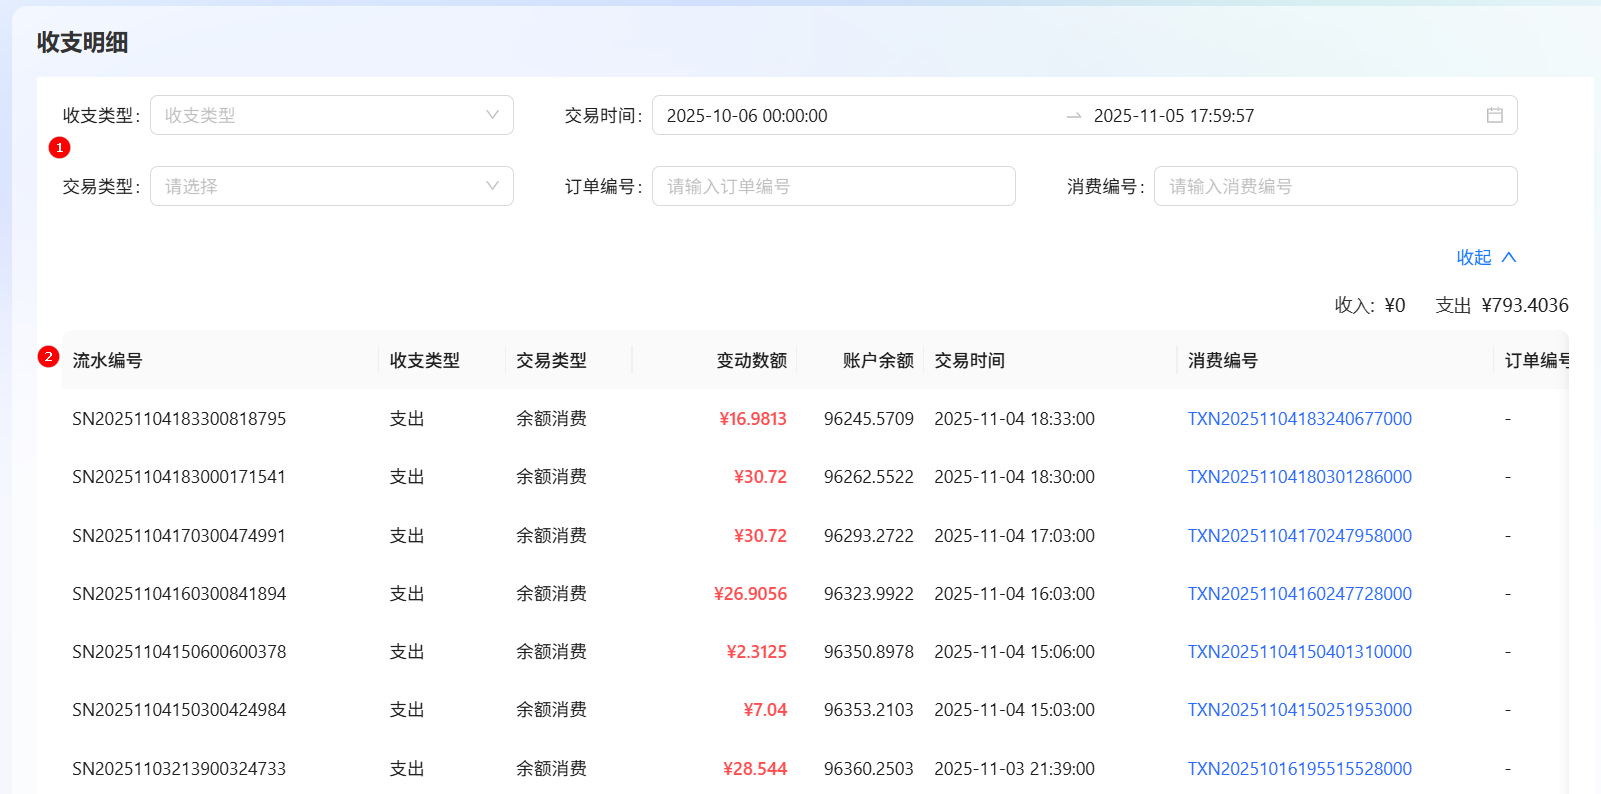
Task: Click the time 2025-11-04 18:33:00
Action: click(1014, 419)
